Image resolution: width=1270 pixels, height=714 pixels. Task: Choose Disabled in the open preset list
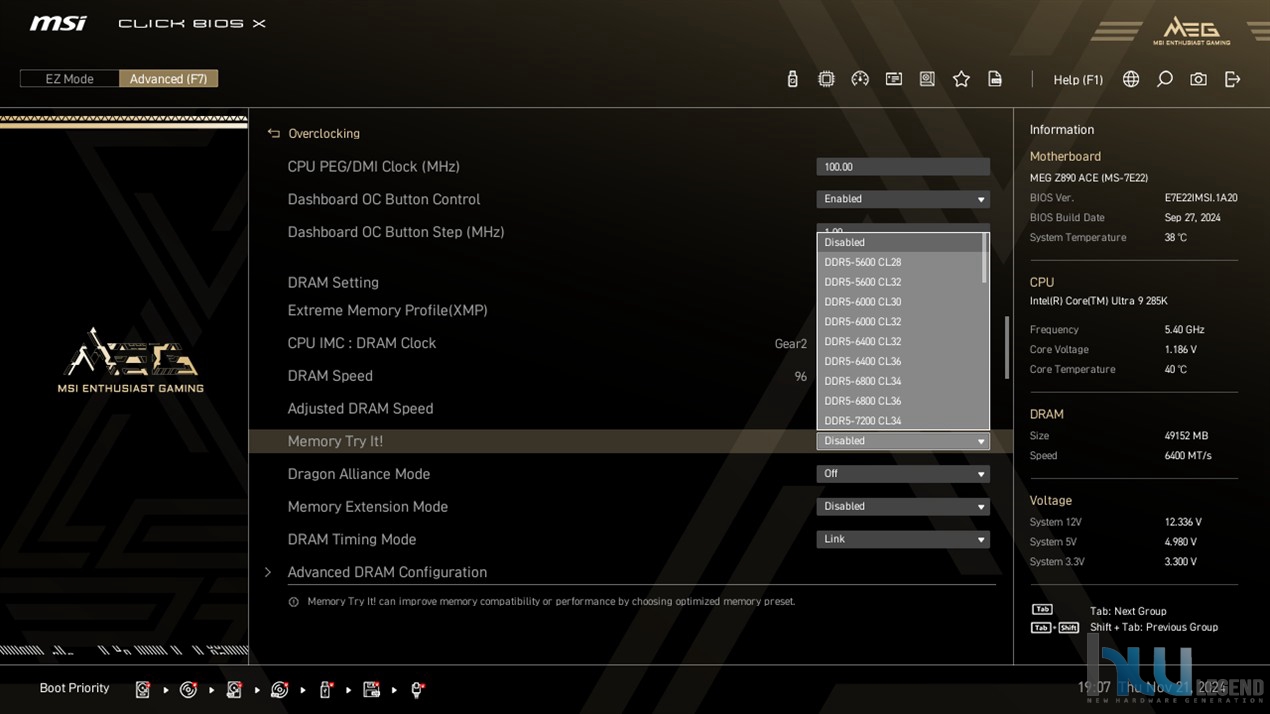tap(900, 242)
